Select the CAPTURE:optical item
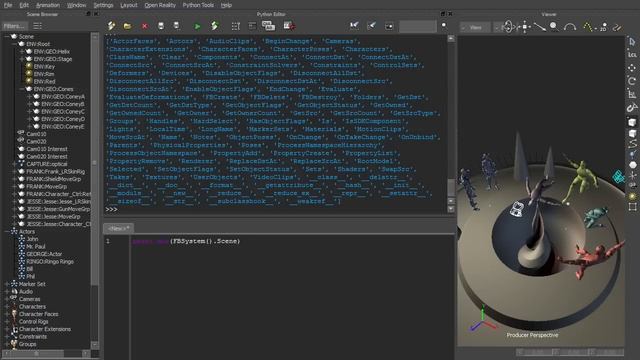This screenshot has height=360, width=640. [47, 164]
